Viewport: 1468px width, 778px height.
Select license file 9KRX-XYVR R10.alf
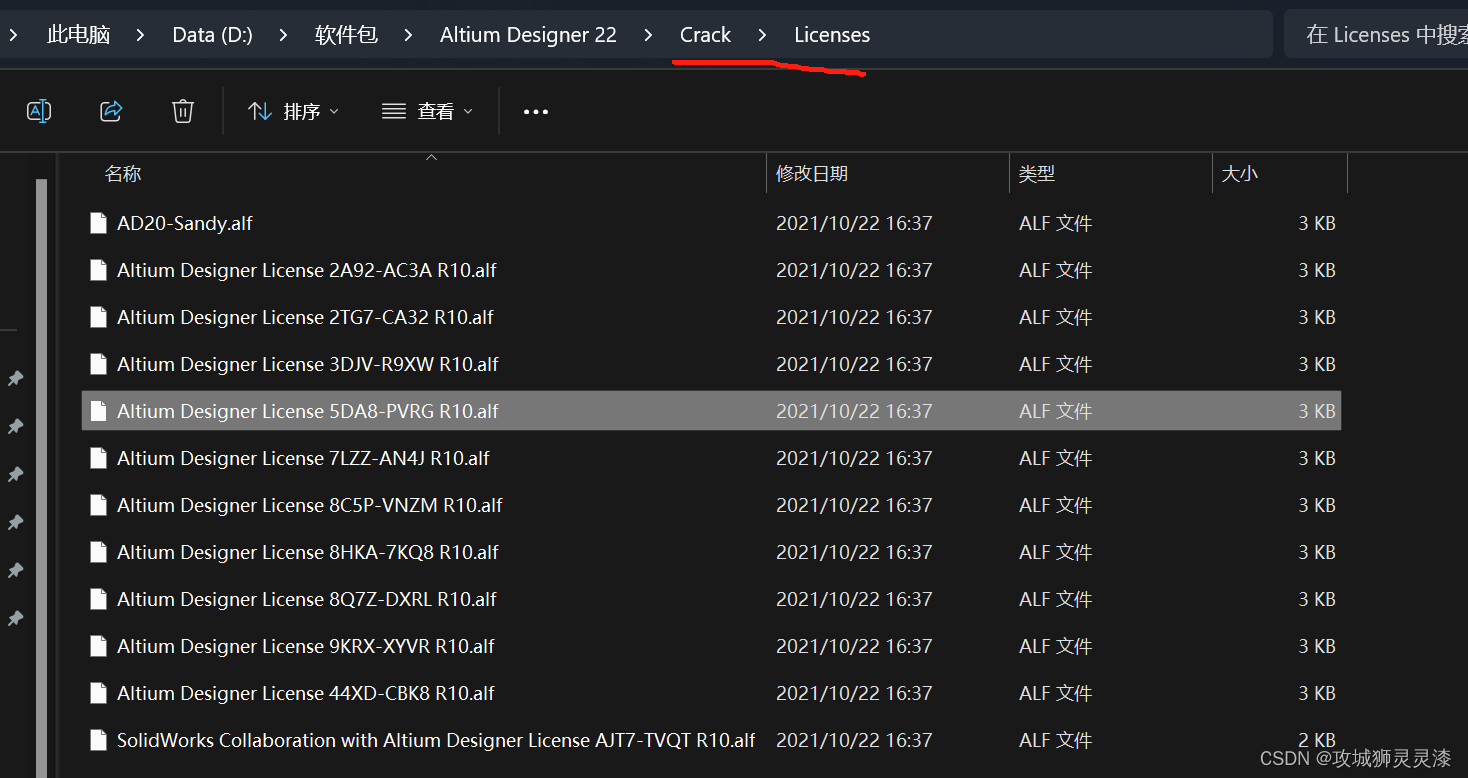pyautogui.click(x=711, y=646)
